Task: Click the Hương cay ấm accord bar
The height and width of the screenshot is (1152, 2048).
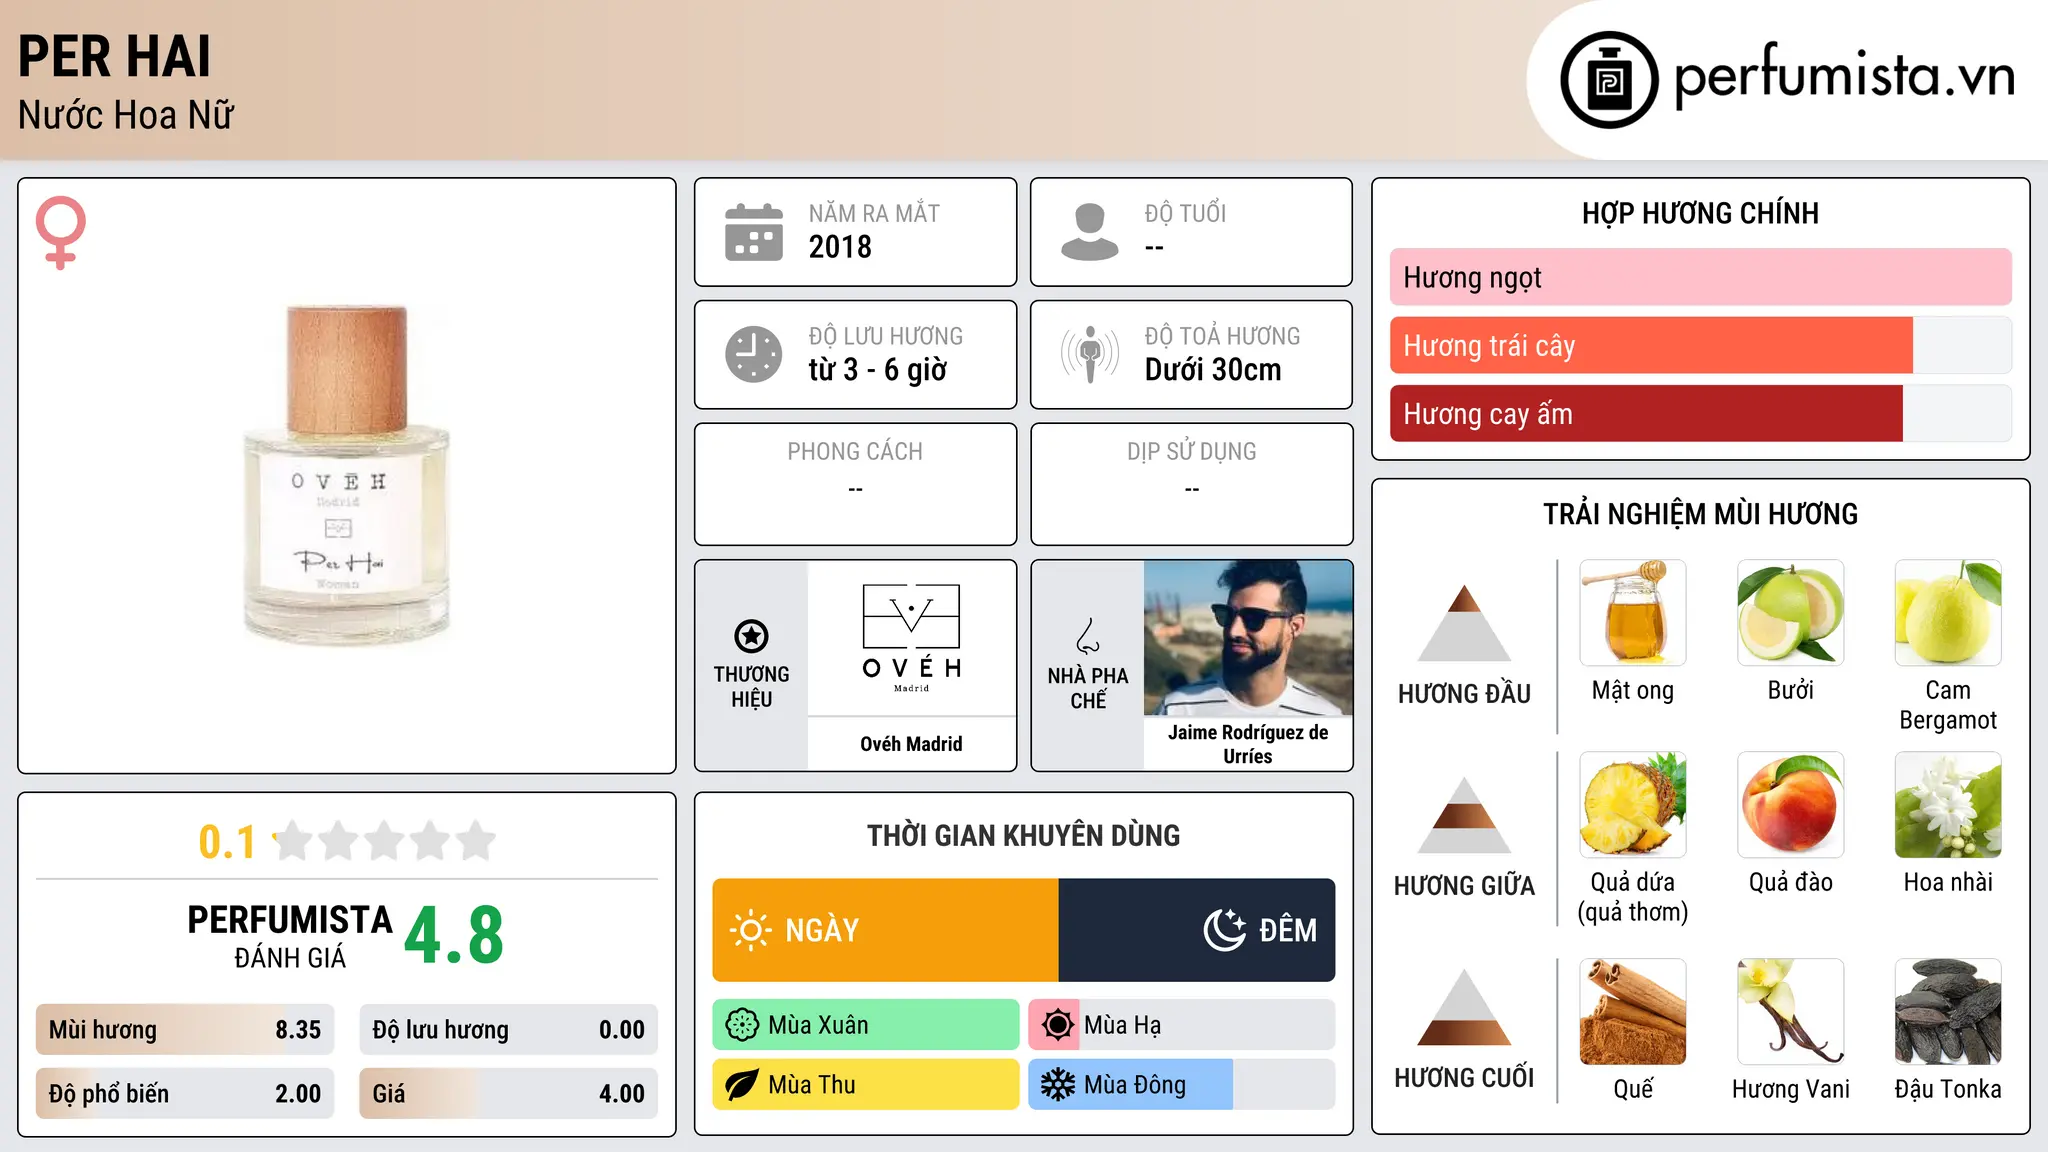Action: point(1700,414)
